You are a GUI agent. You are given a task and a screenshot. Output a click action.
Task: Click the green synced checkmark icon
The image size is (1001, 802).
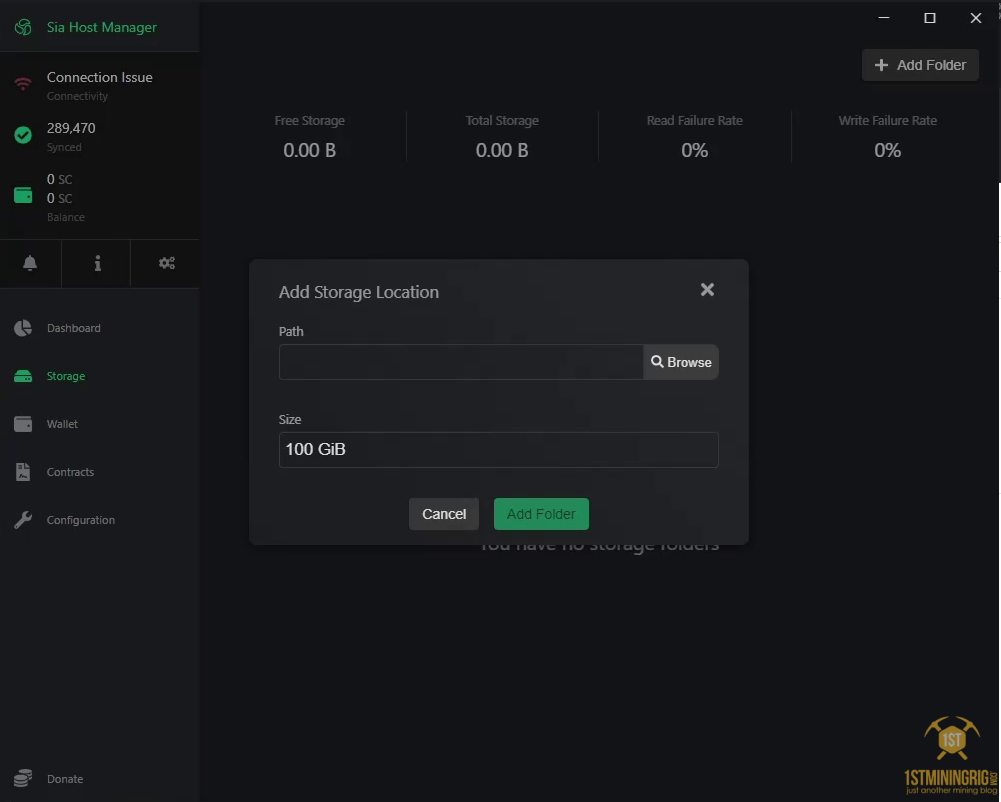pos(23,135)
